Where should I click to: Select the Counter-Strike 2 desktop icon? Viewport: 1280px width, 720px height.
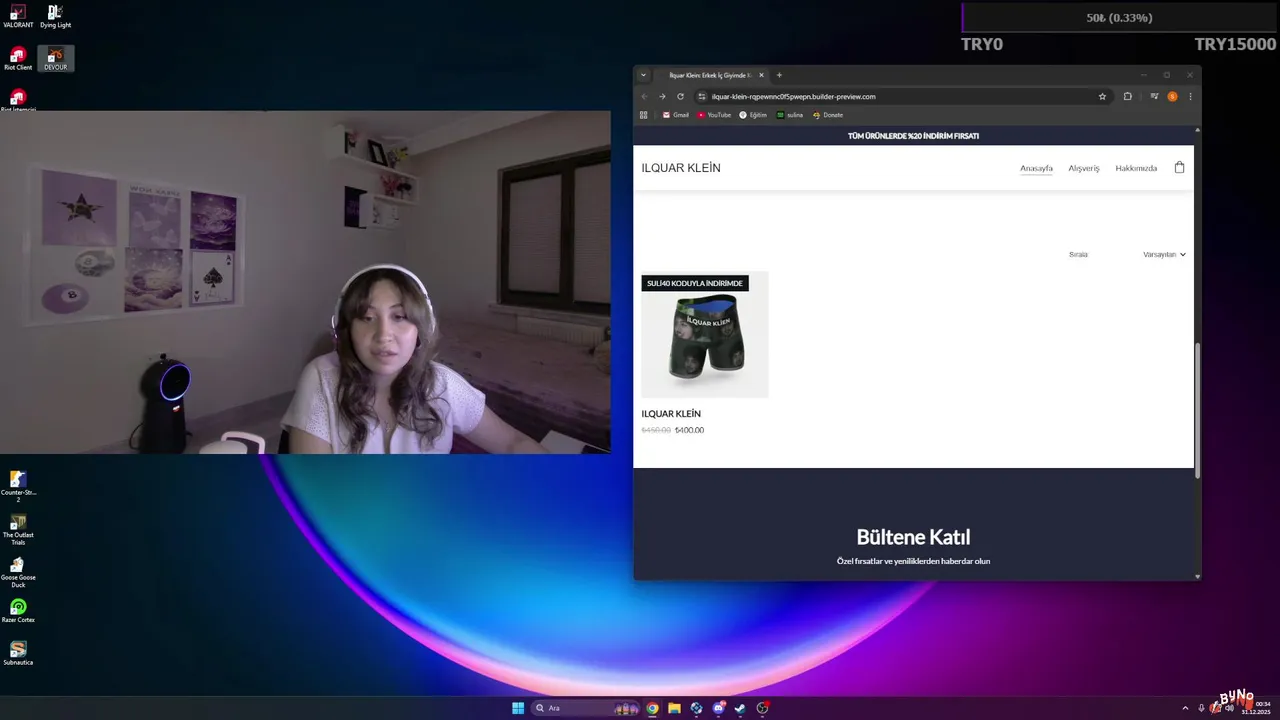tap(18, 486)
